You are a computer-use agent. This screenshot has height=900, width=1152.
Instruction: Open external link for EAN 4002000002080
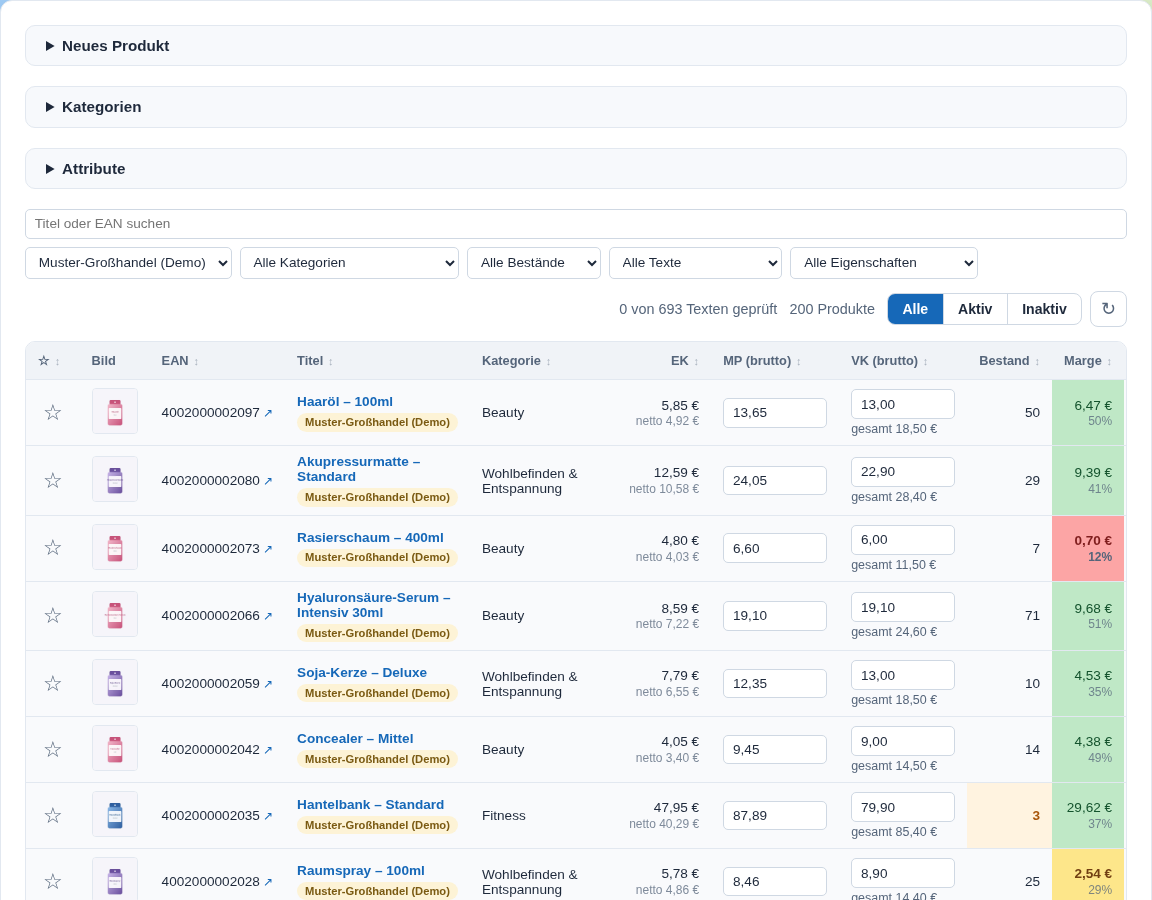[268, 481]
